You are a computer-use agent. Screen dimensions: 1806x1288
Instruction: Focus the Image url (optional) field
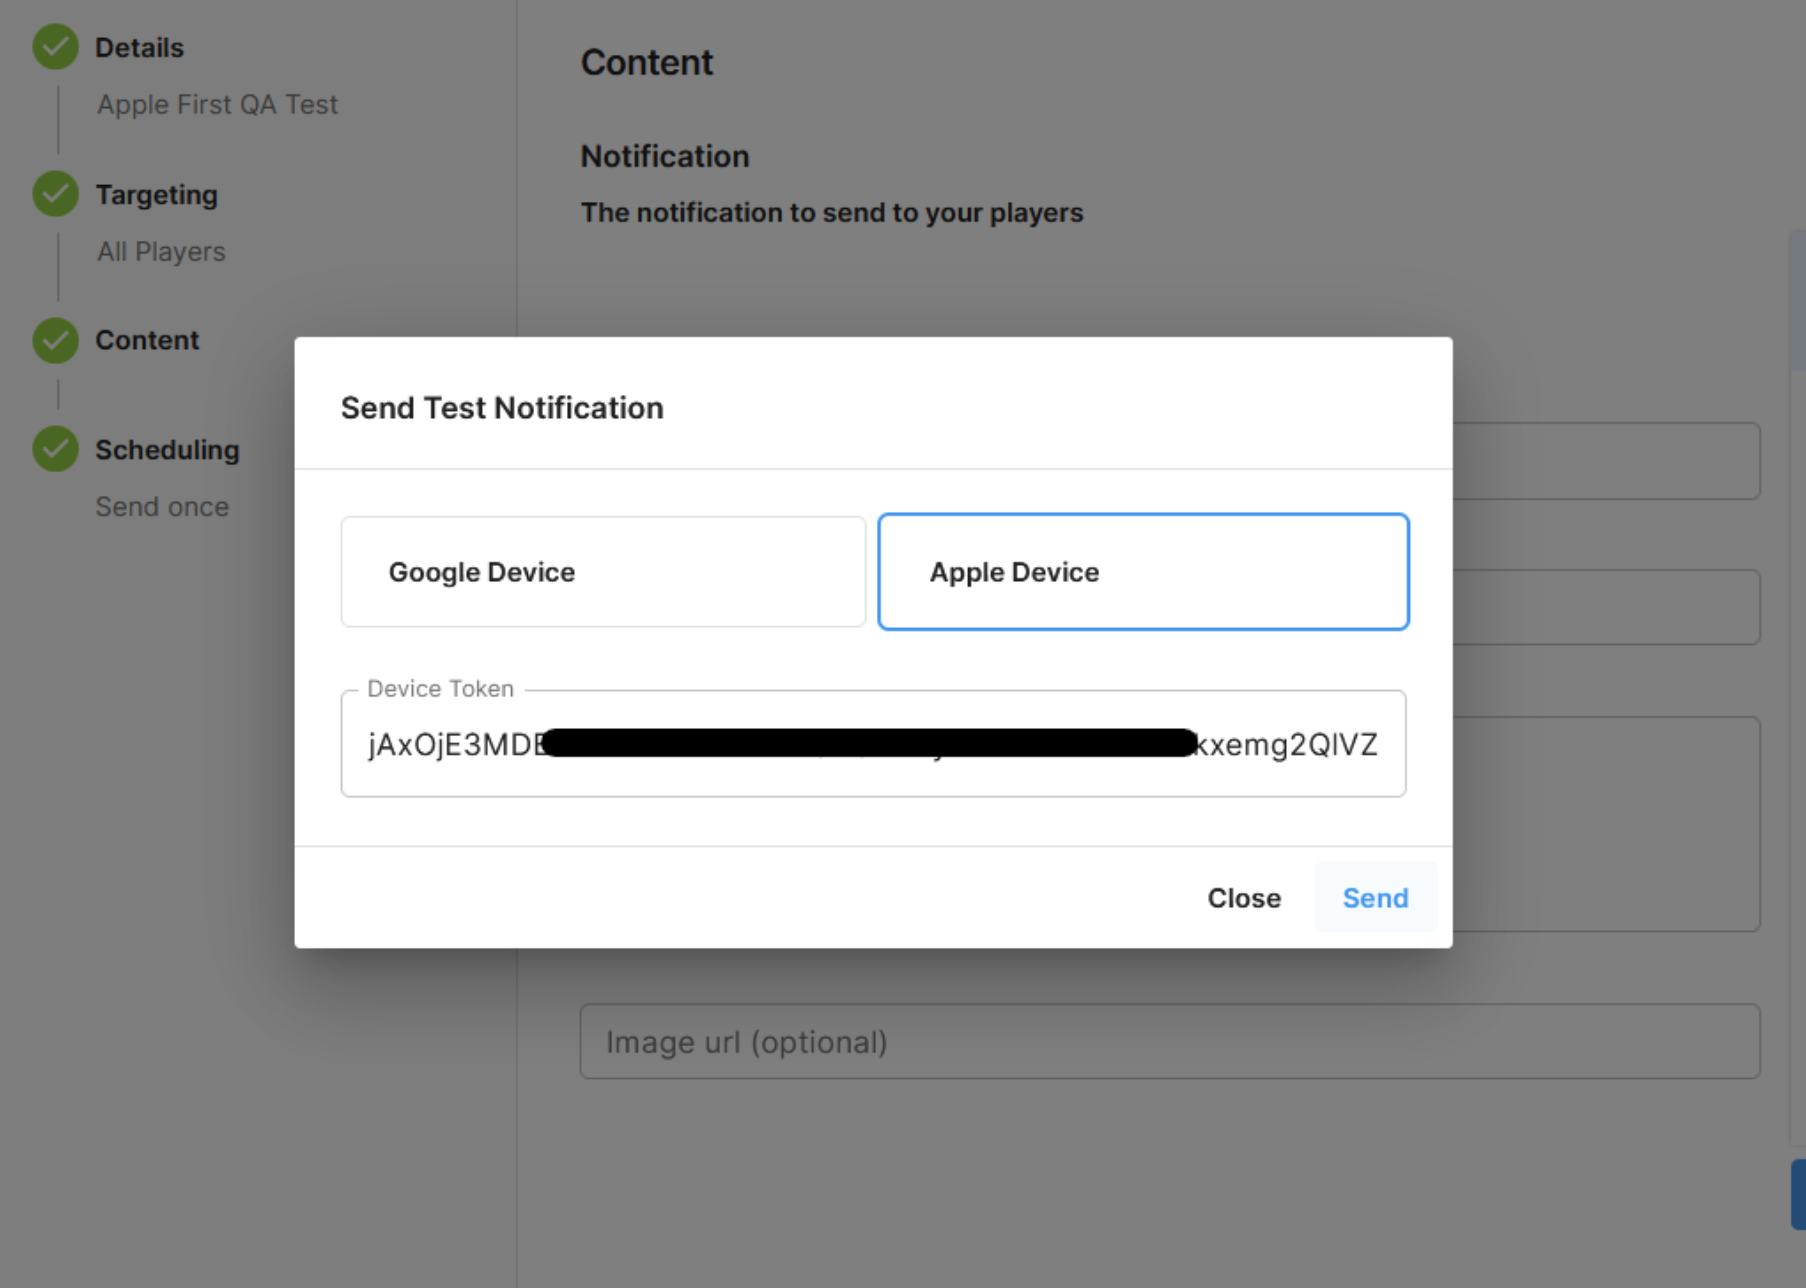(x=1169, y=1042)
